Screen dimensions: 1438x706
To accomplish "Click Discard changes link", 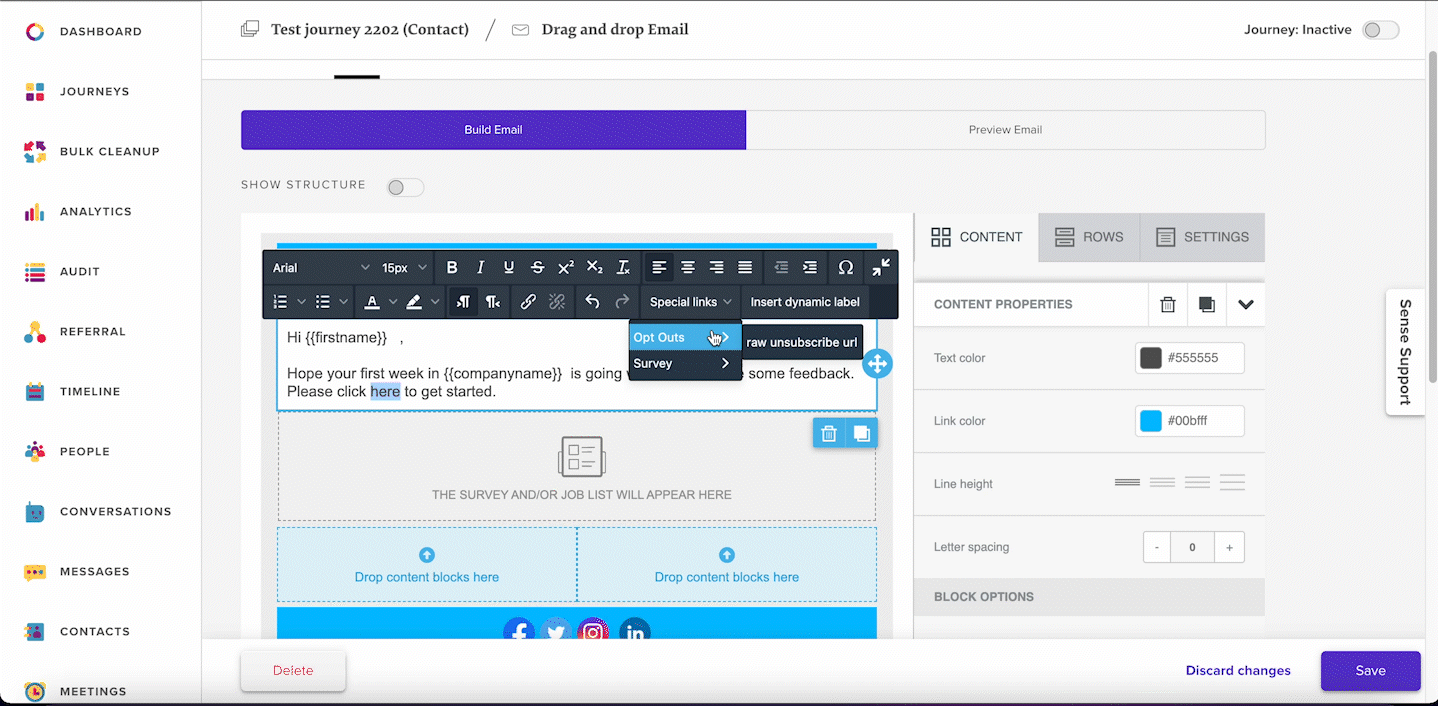I will point(1238,671).
